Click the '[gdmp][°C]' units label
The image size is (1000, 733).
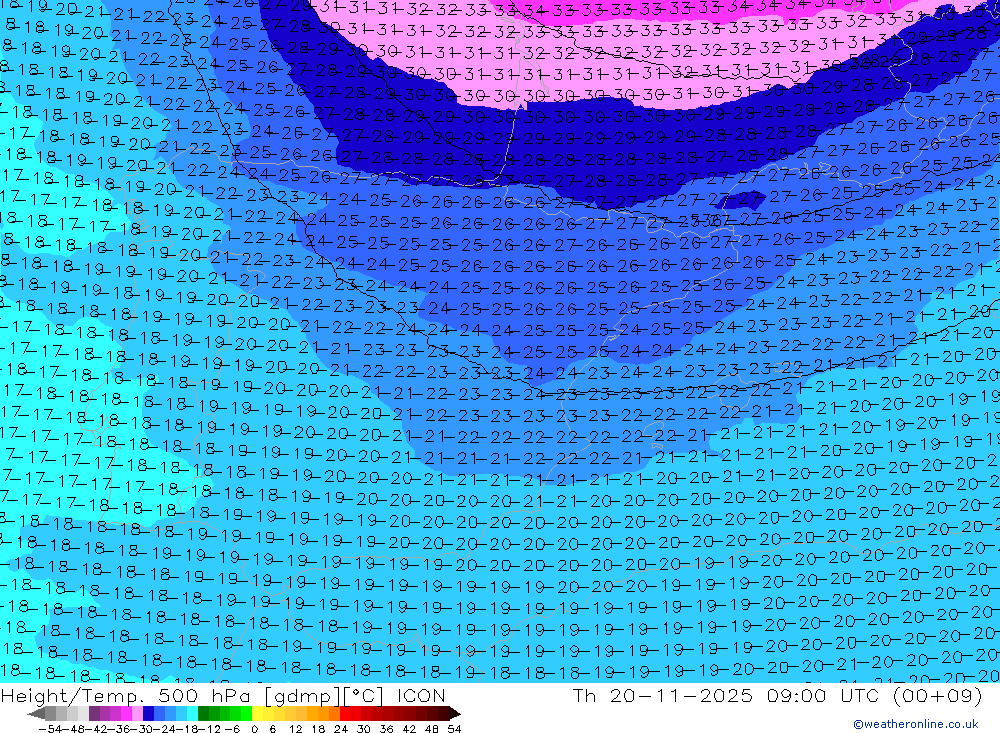coord(323,695)
